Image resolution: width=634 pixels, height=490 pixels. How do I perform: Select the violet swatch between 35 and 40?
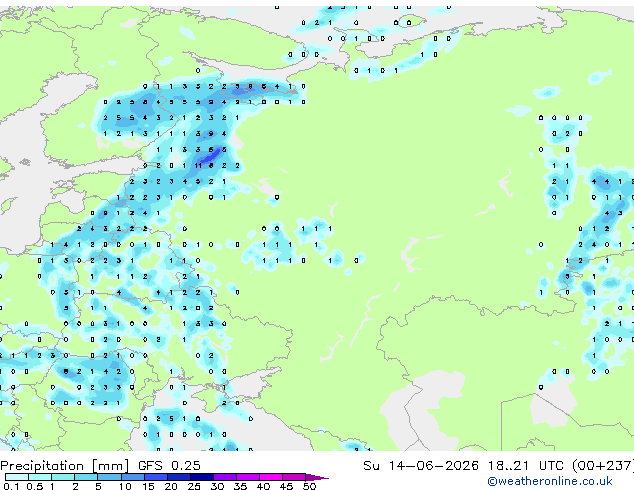click(x=248, y=477)
